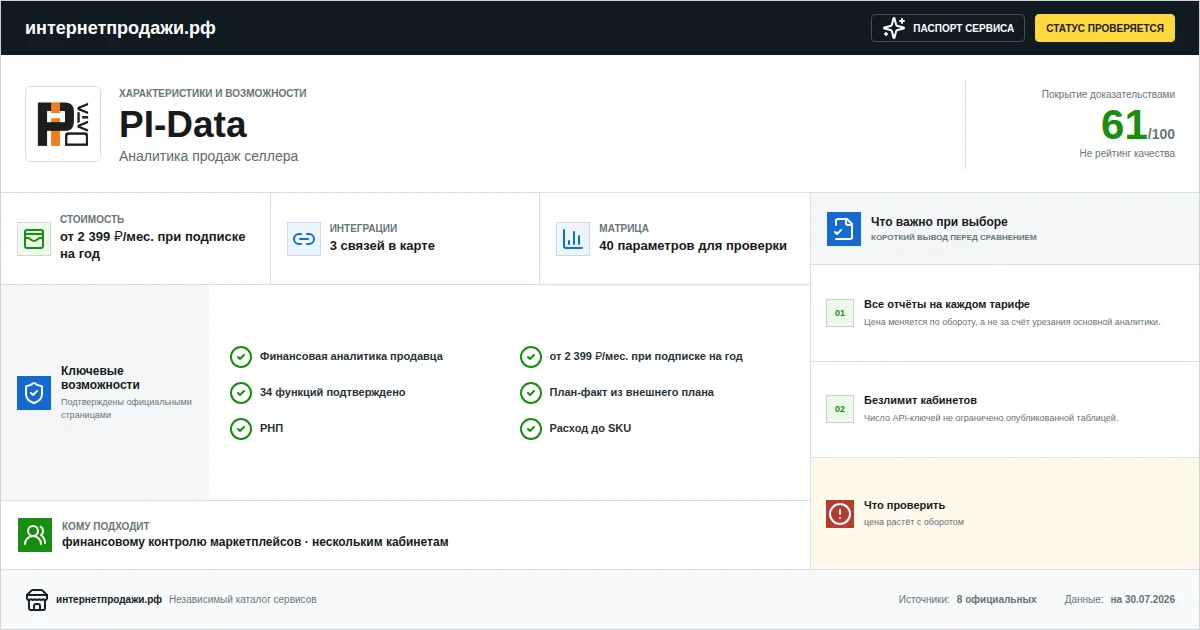The height and width of the screenshot is (630, 1200).
Task: Click the 3 связей в карте text
Action: click(x=382, y=246)
